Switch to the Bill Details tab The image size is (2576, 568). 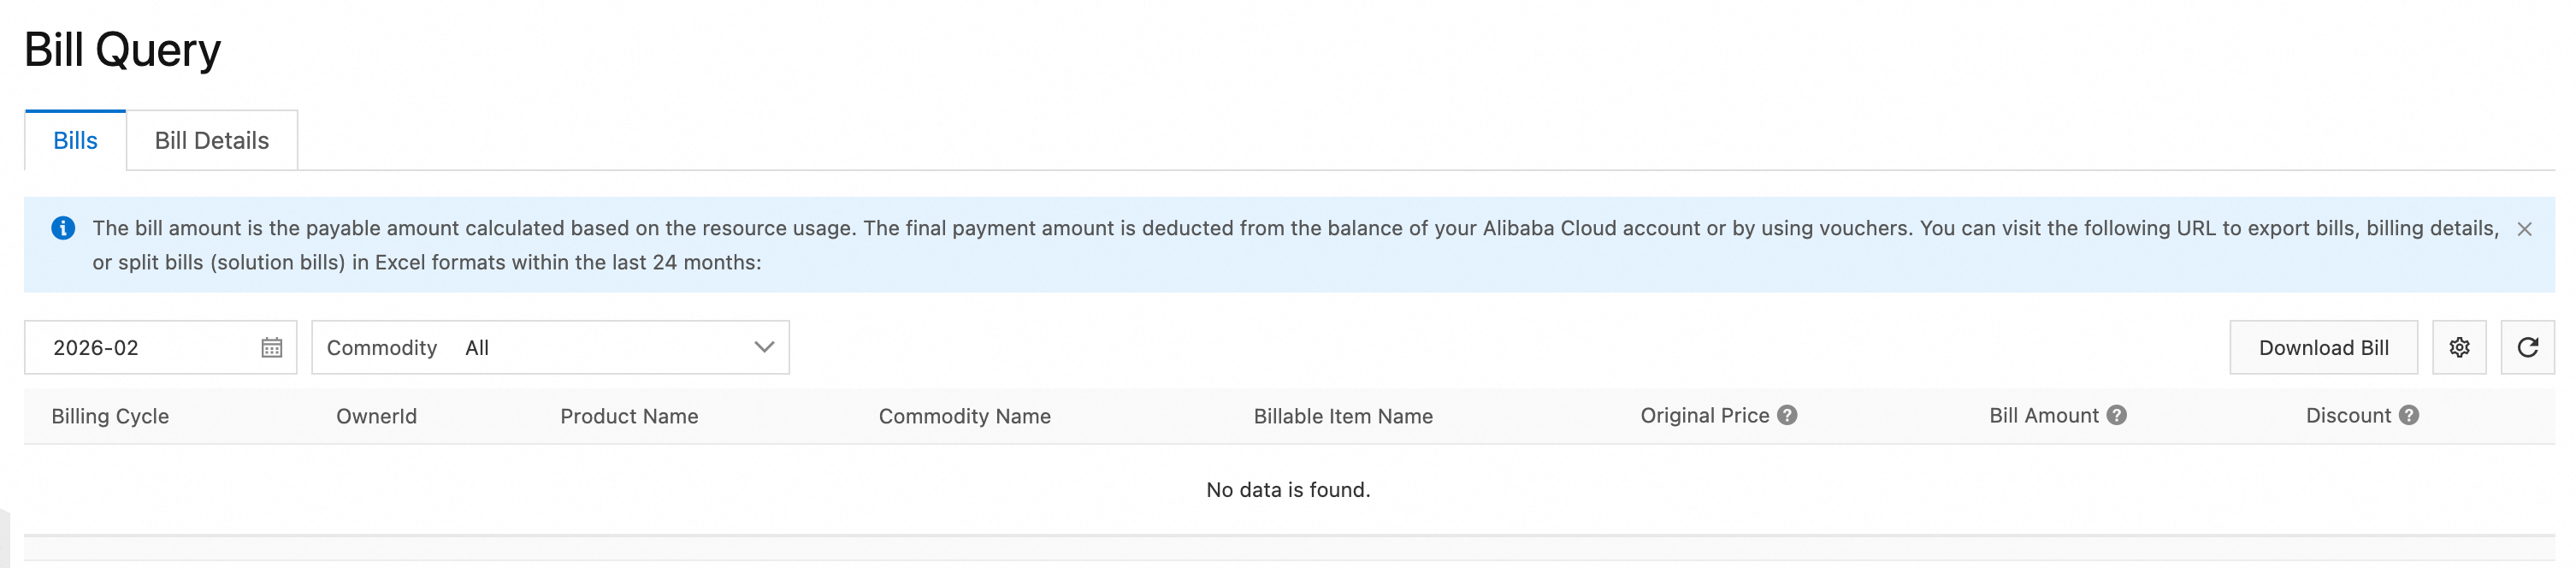(x=212, y=141)
